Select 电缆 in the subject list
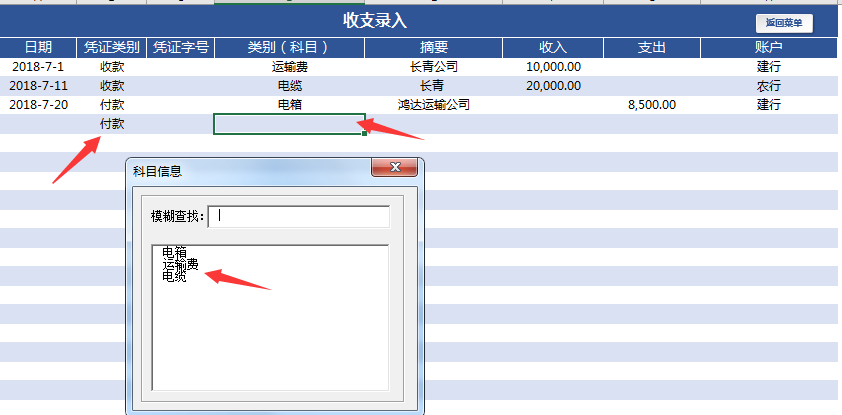 tap(174, 277)
